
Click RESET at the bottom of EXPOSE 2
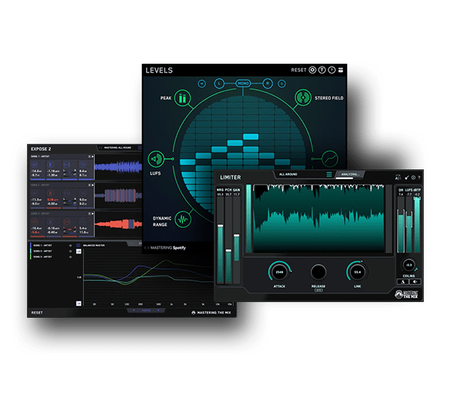[37, 313]
